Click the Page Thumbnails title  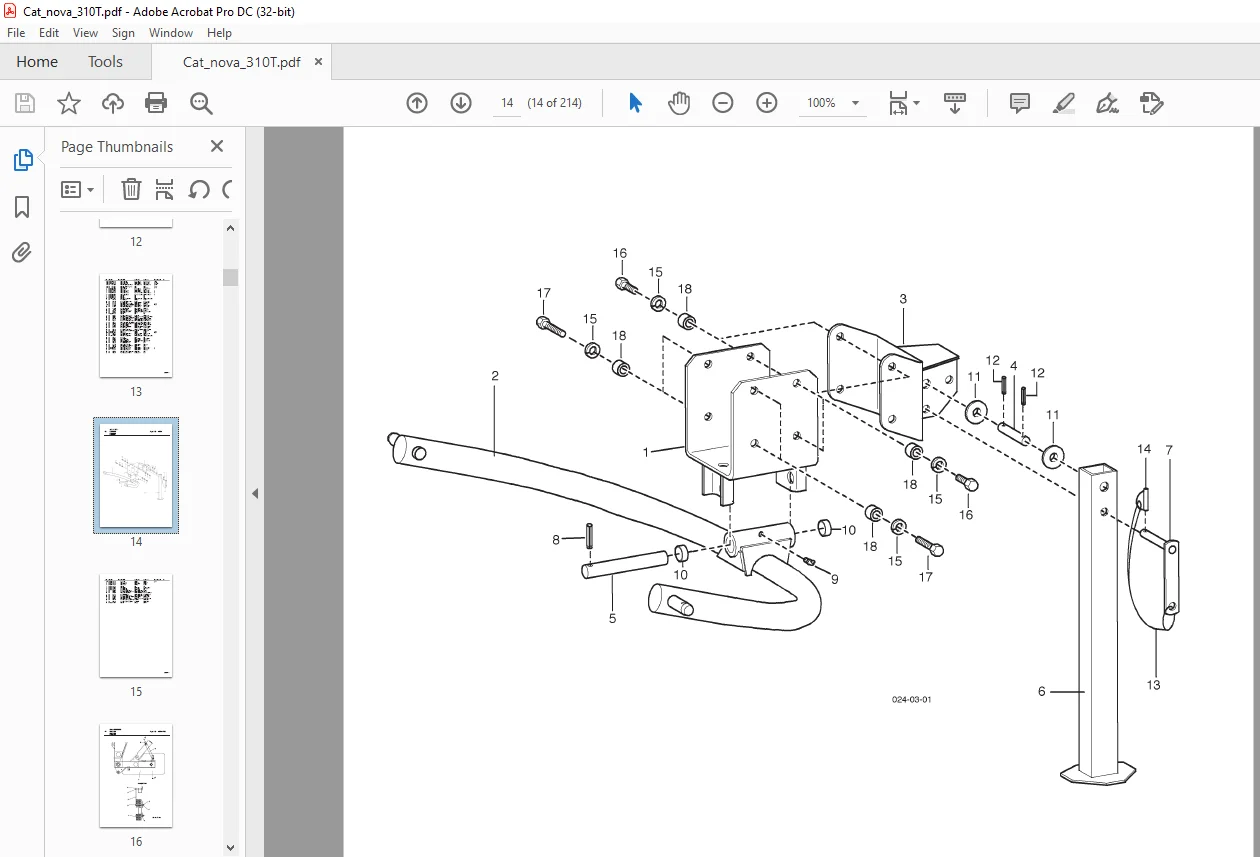[x=117, y=146]
